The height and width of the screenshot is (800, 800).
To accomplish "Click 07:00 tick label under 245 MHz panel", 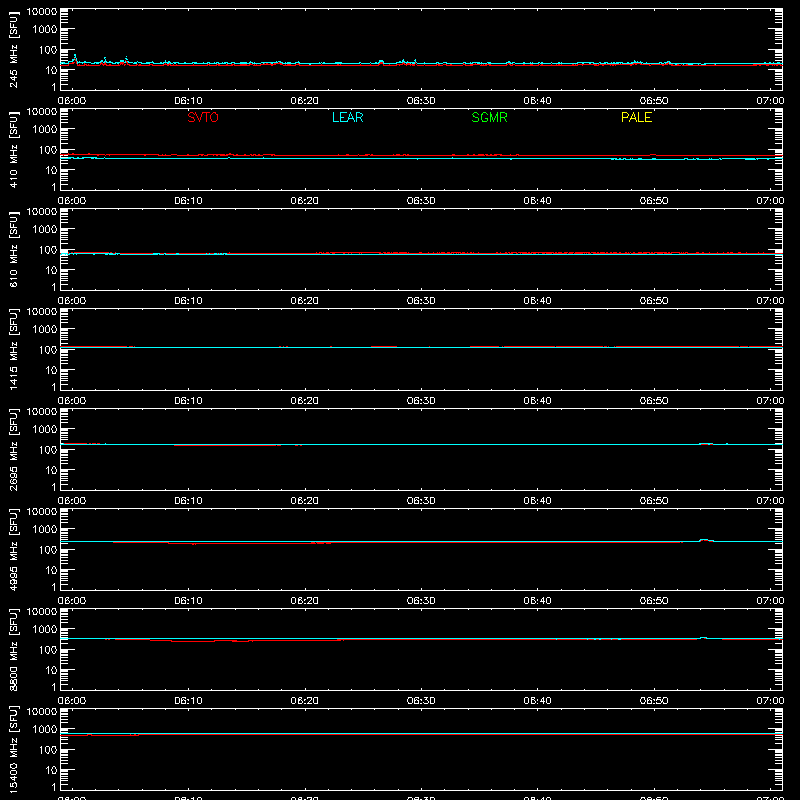I will point(770,101).
